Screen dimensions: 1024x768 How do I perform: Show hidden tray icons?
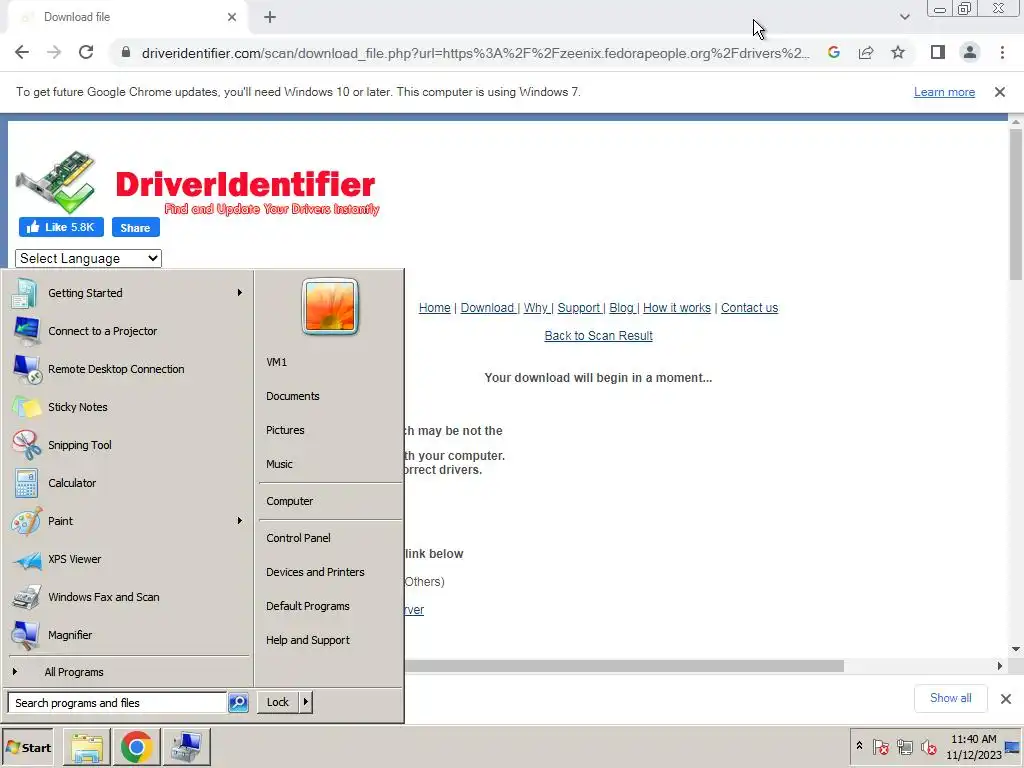tap(859, 746)
